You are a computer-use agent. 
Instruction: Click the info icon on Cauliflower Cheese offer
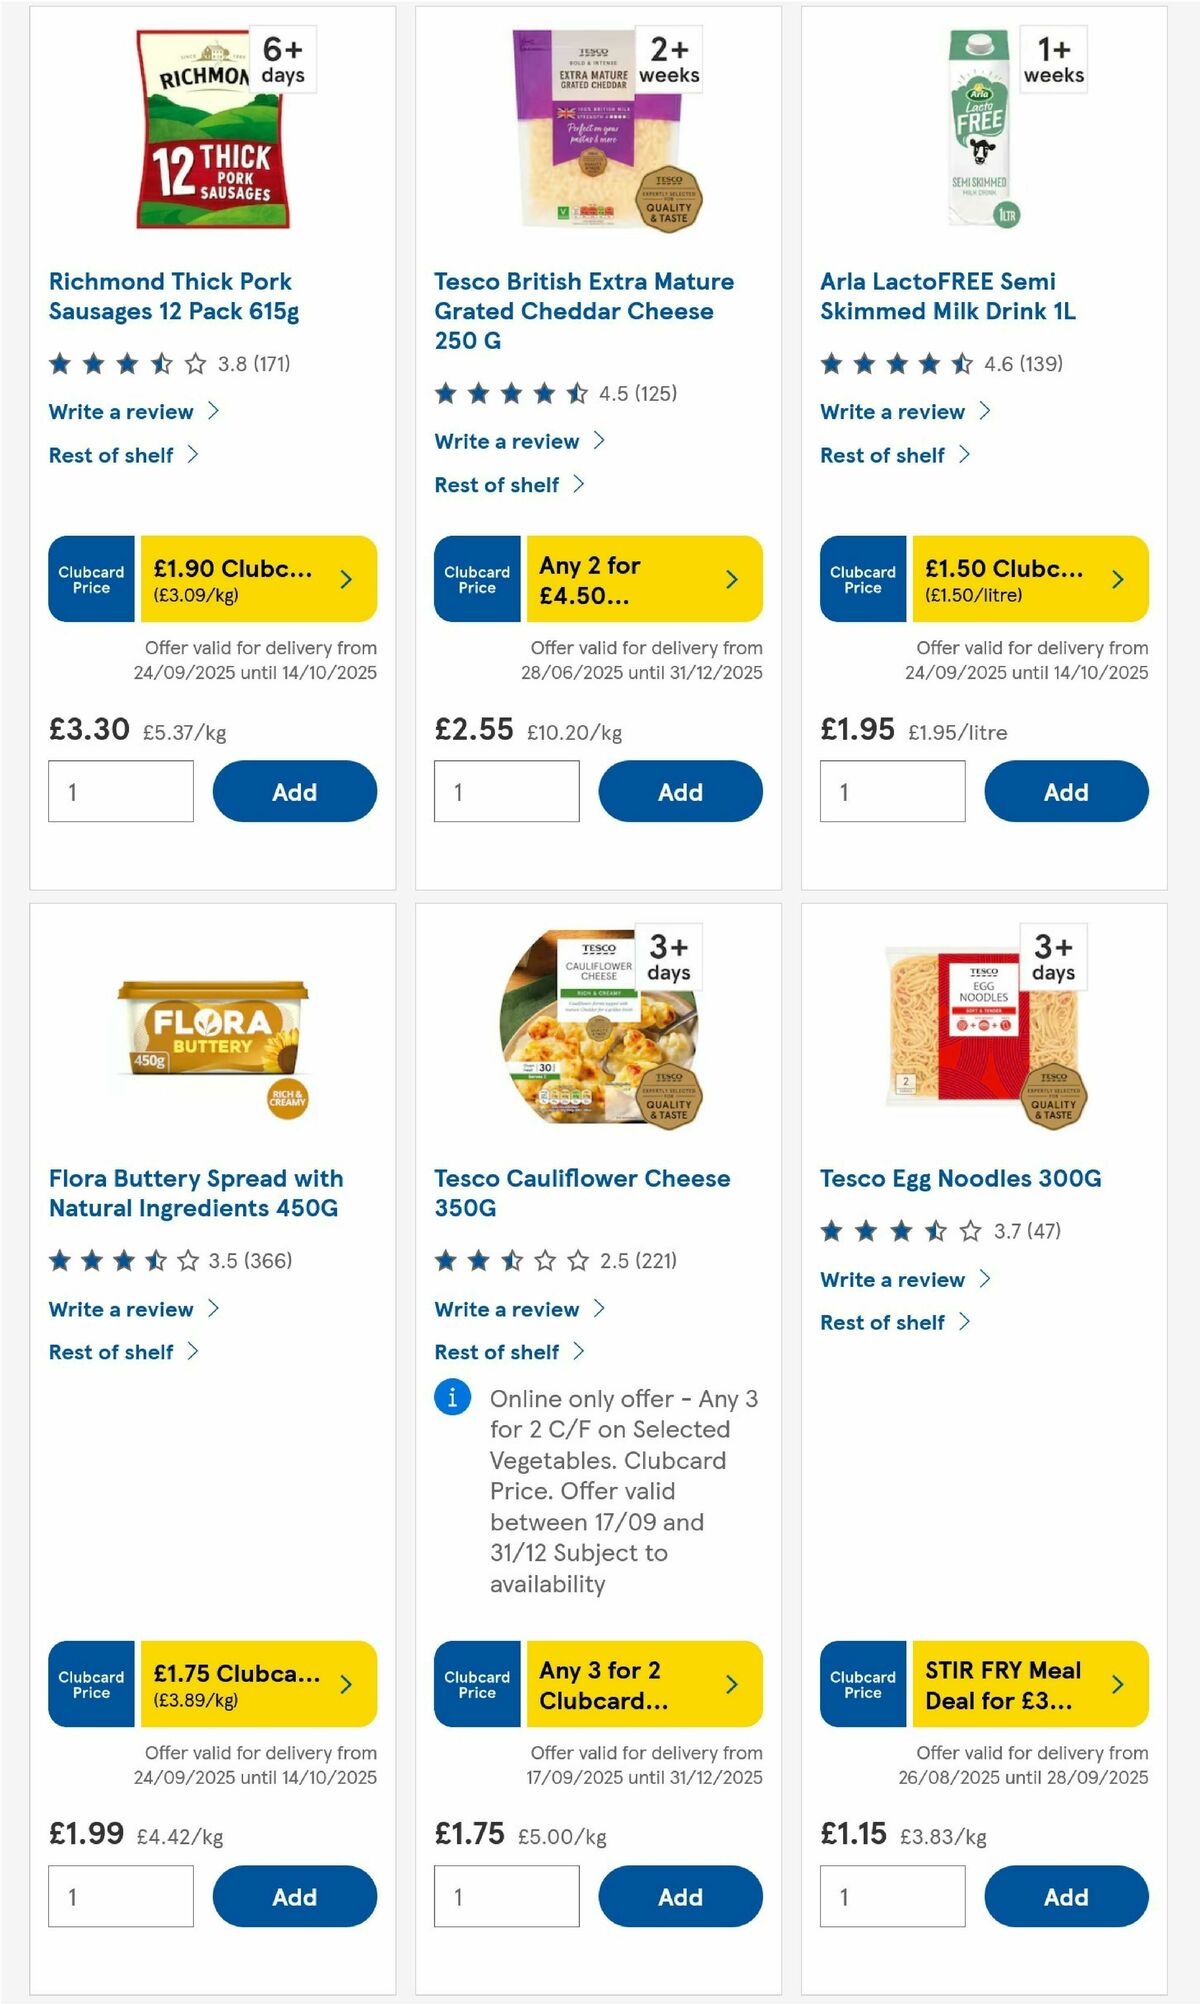[x=452, y=1398]
